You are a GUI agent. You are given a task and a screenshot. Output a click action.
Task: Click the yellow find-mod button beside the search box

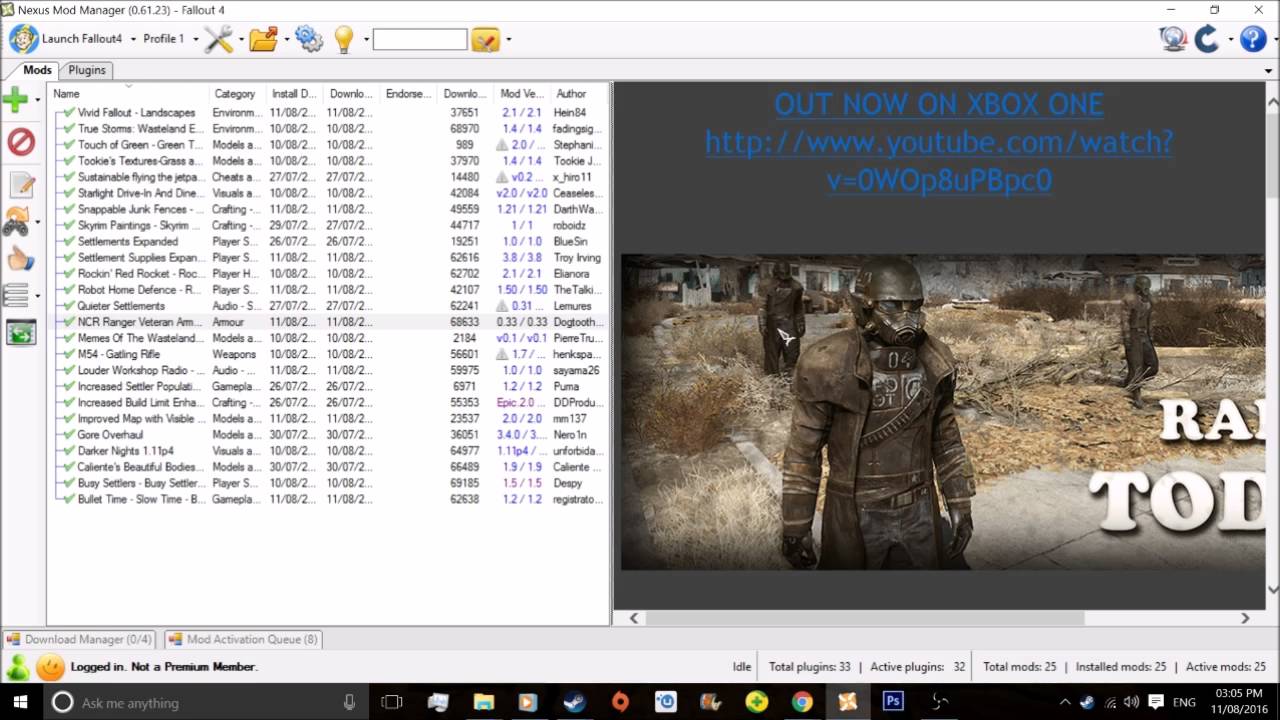point(485,39)
